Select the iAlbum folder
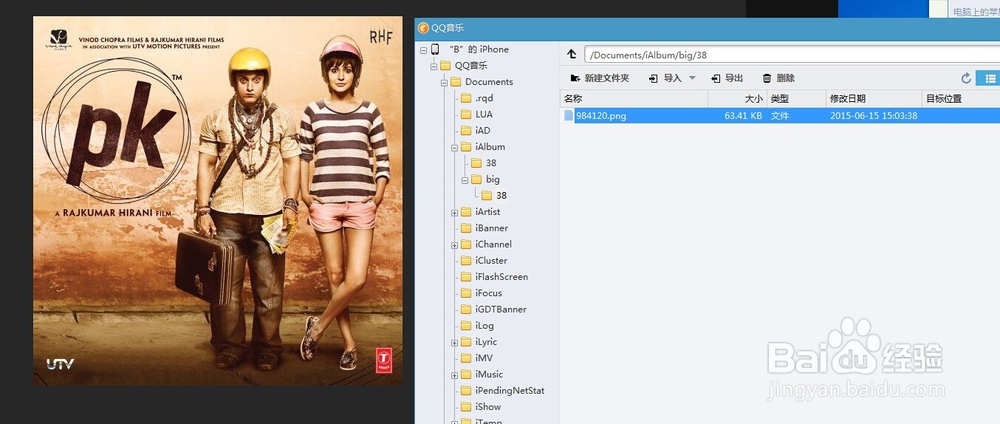 [x=490, y=147]
